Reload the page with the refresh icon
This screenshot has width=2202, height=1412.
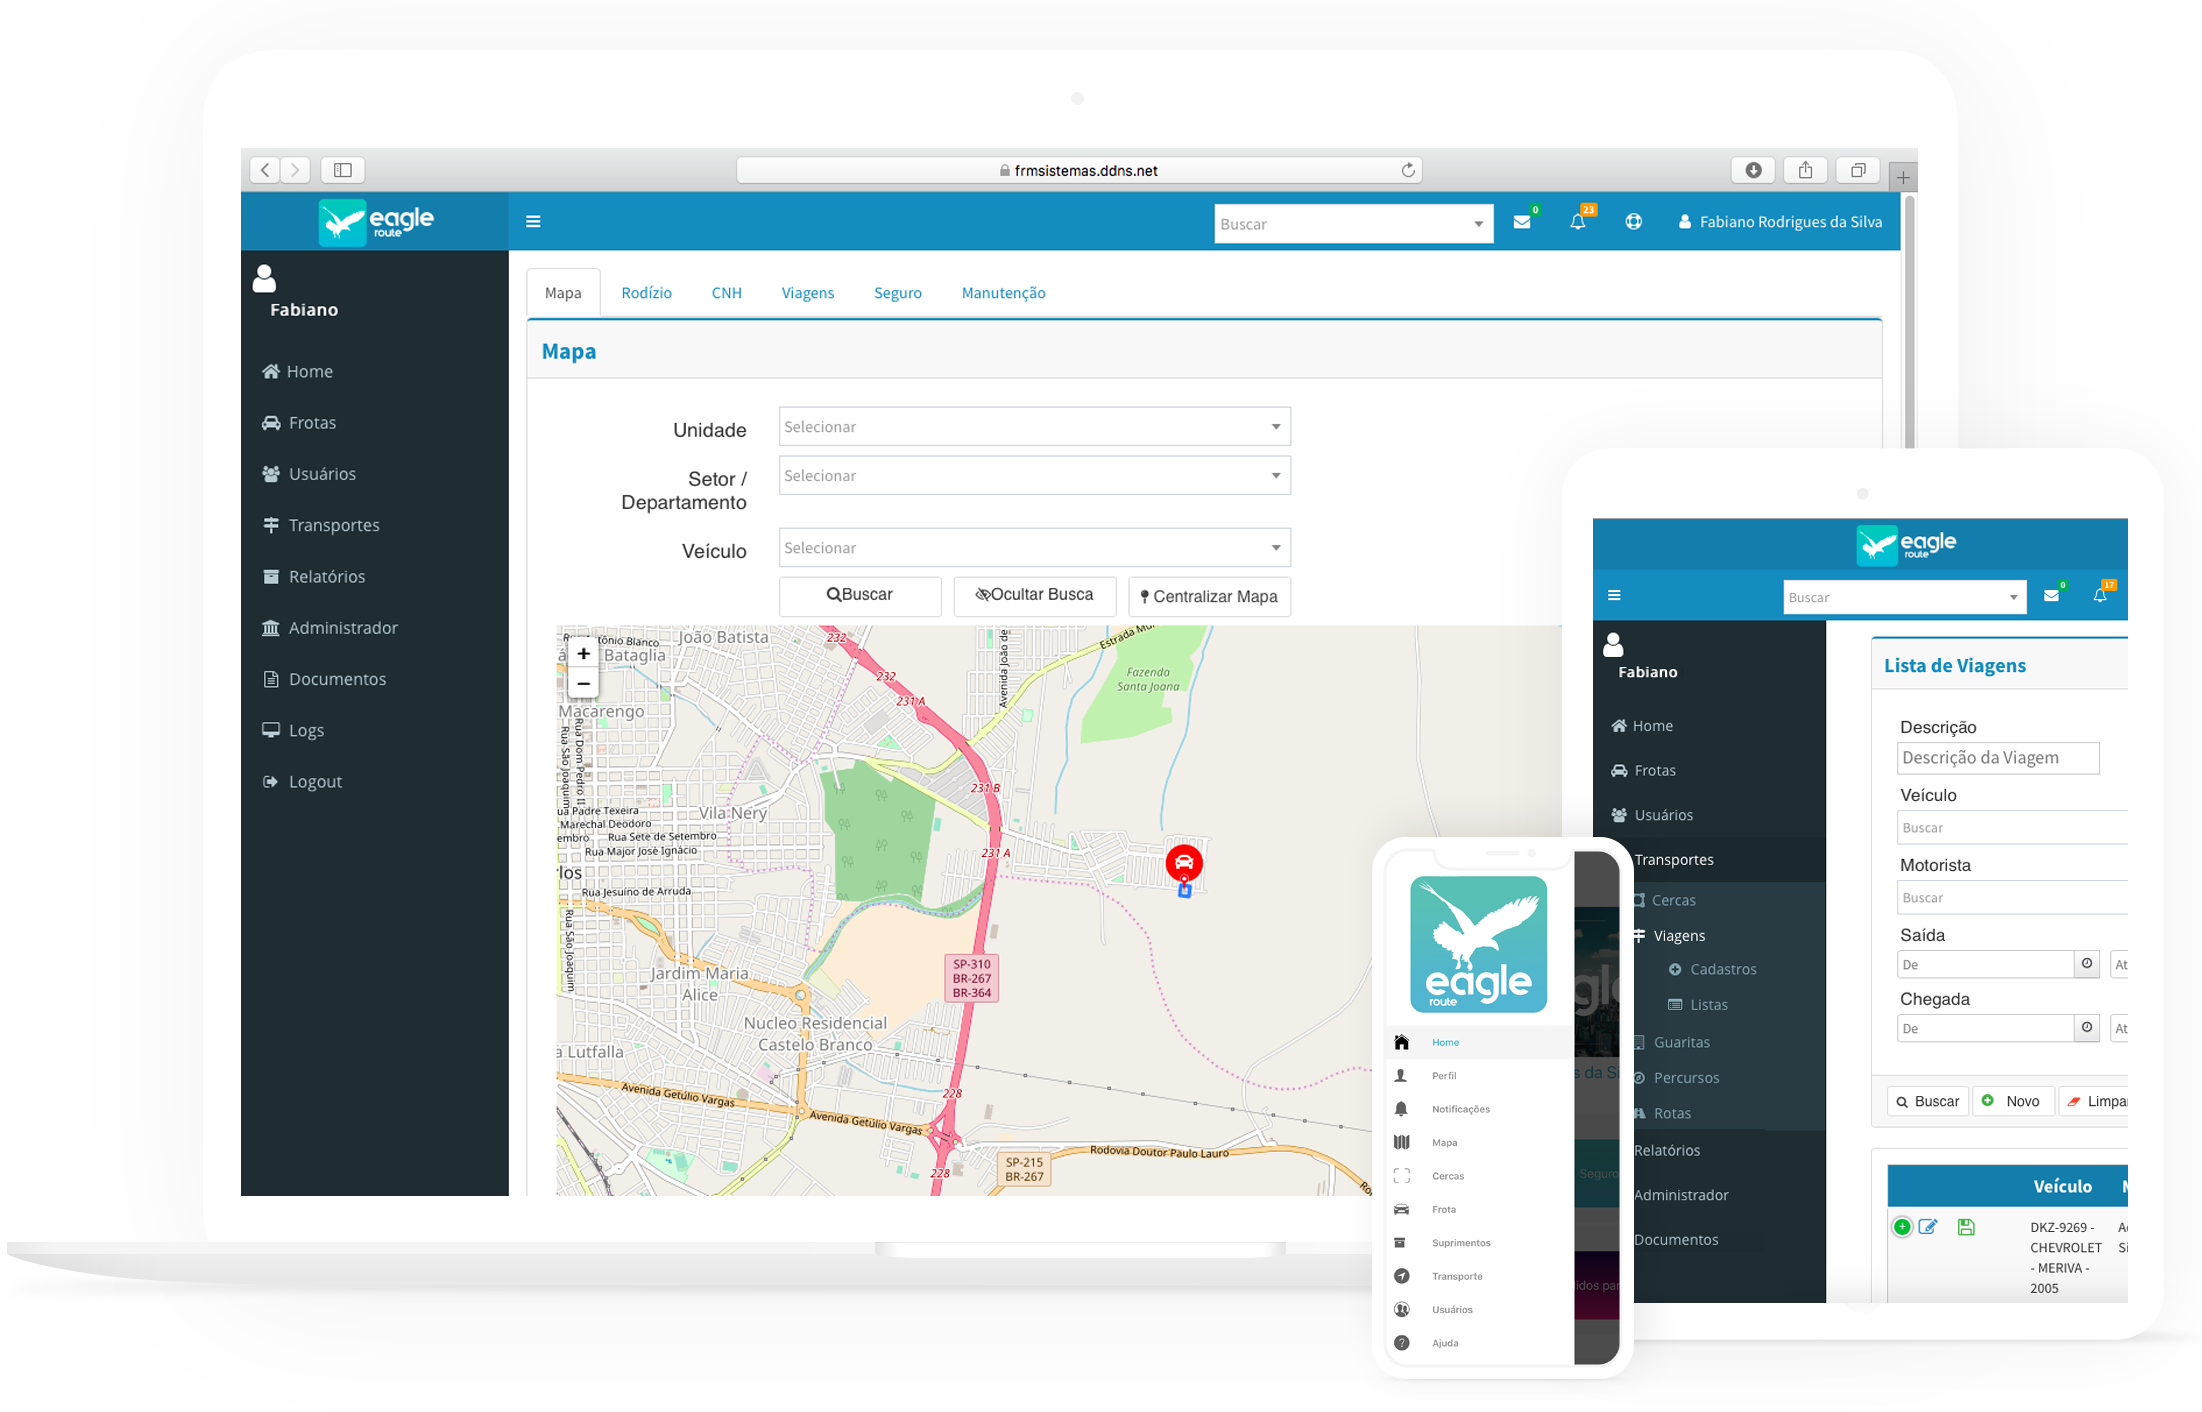pyautogui.click(x=1408, y=170)
